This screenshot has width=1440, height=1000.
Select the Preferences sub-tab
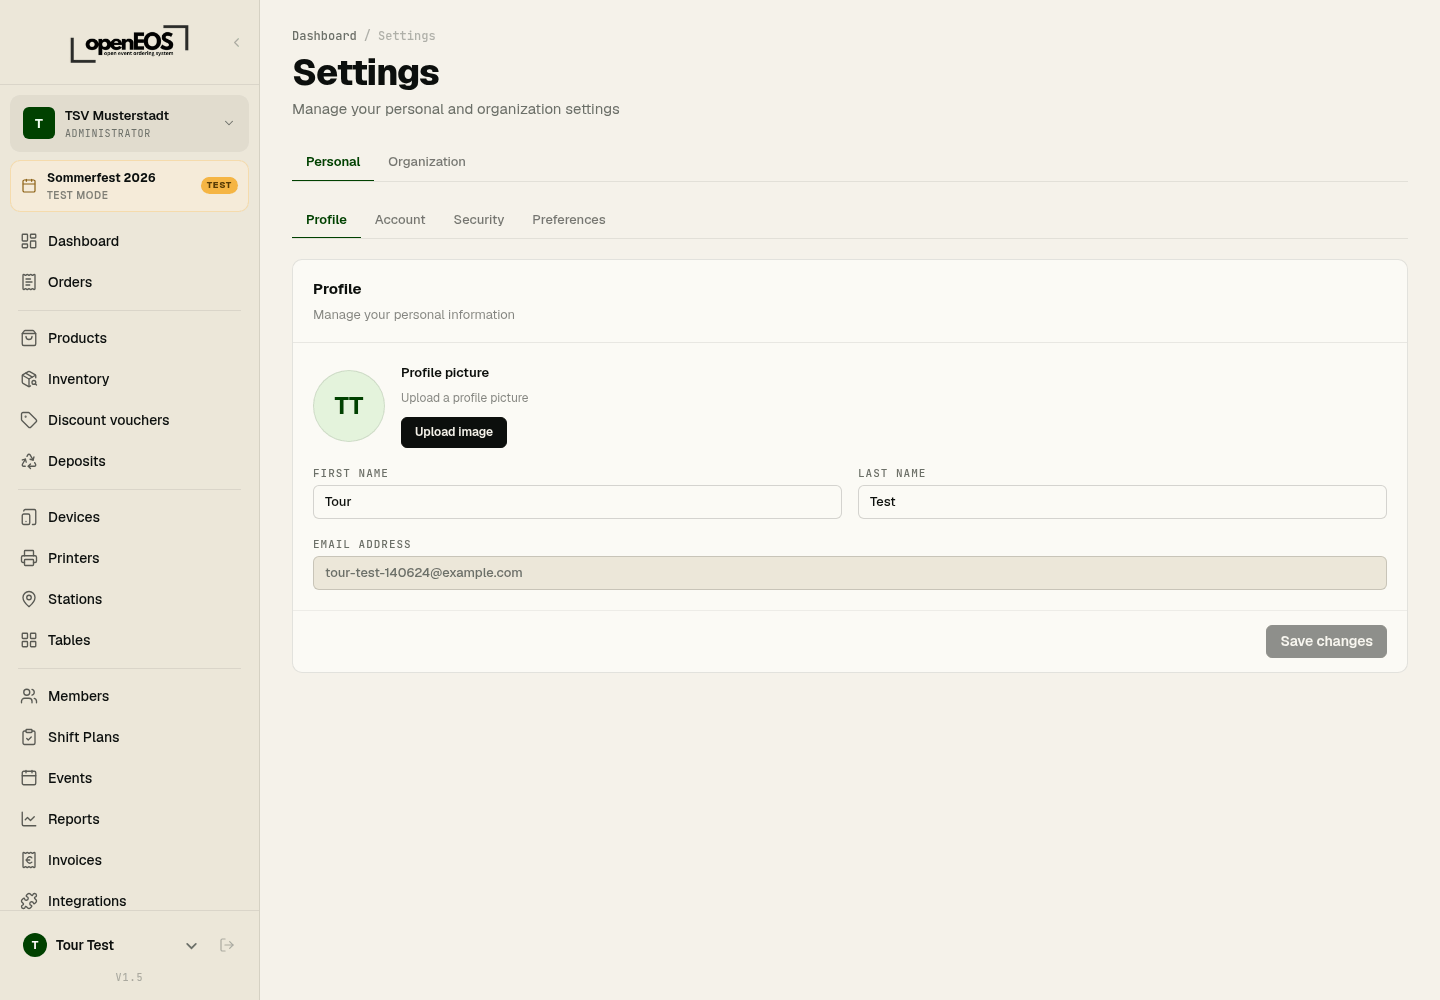click(x=569, y=220)
